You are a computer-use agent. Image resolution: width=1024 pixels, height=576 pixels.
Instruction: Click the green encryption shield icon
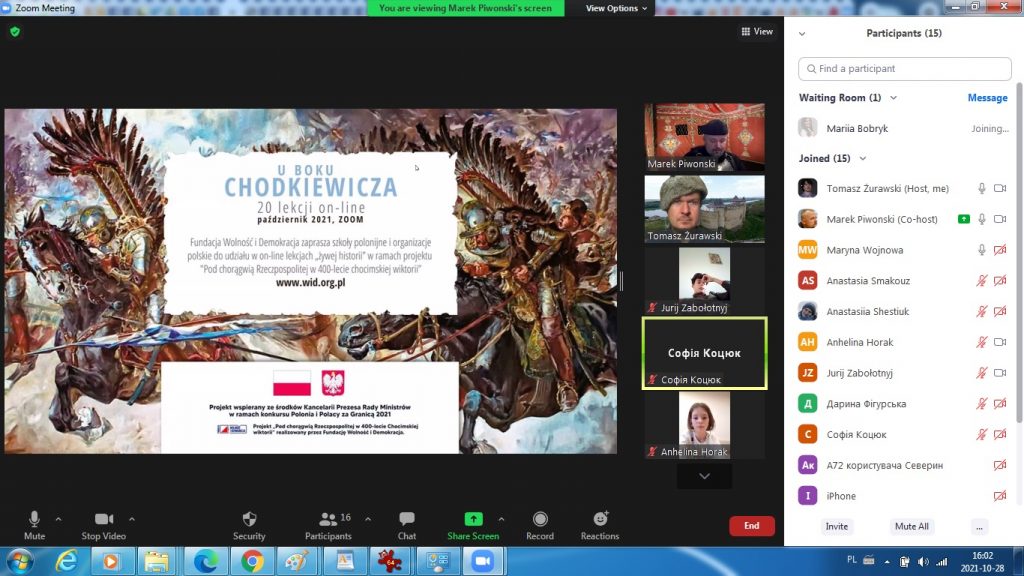[x=15, y=32]
